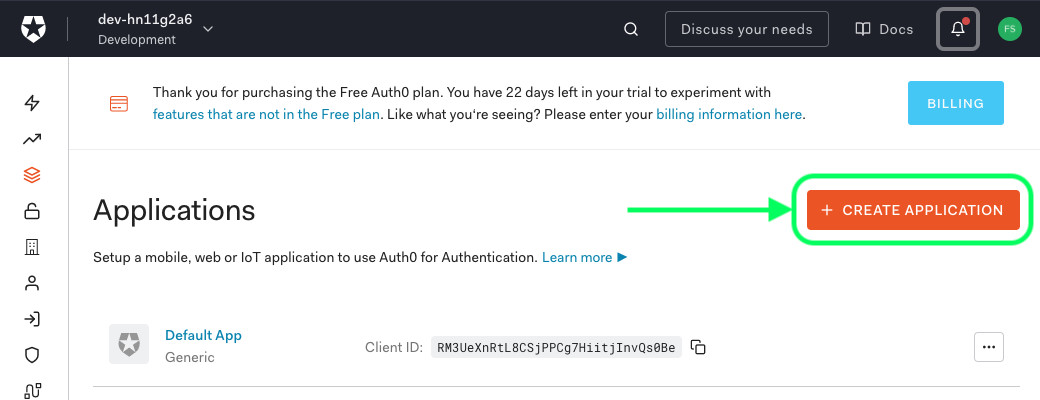Viewport: 1040px width, 400px height.
Task: Click the Client ID value field
Action: tap(555, 347)
